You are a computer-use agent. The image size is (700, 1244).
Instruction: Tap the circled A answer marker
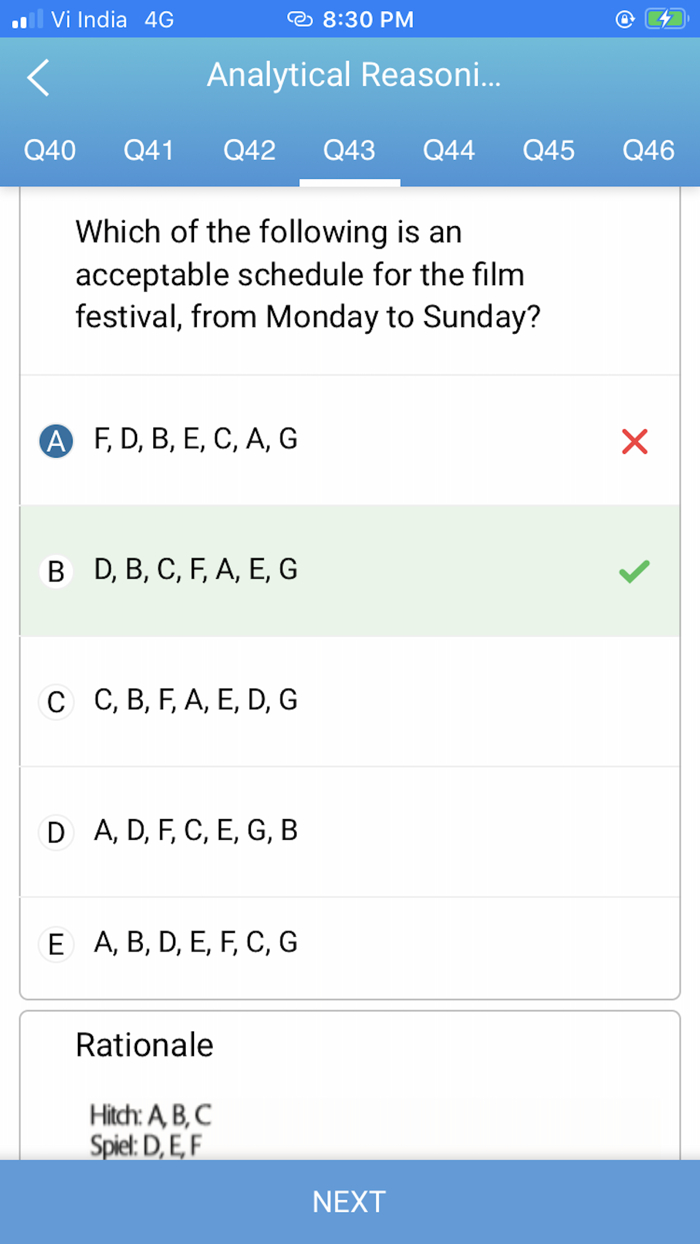(56, 440)
